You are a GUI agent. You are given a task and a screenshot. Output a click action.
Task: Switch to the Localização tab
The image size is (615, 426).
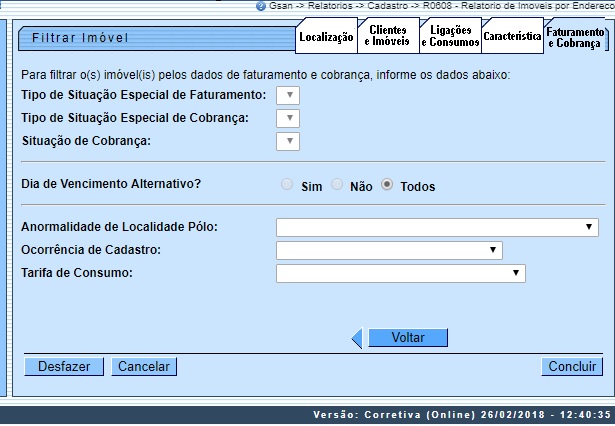(326, 37)
